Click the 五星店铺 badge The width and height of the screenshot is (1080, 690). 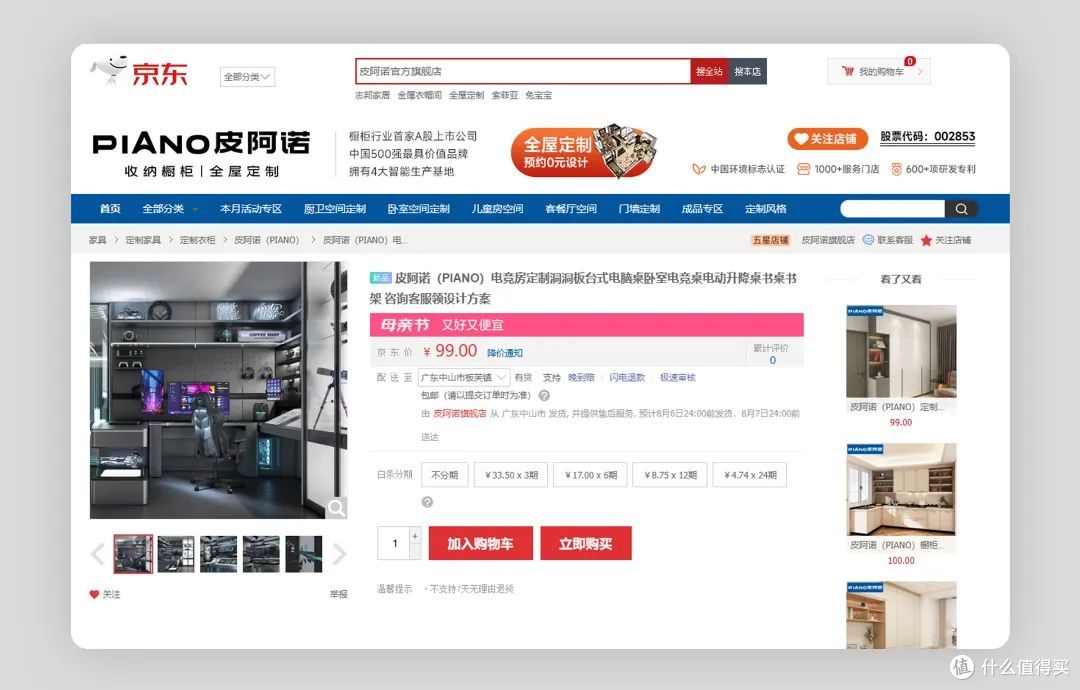click(x=770, y=240)
